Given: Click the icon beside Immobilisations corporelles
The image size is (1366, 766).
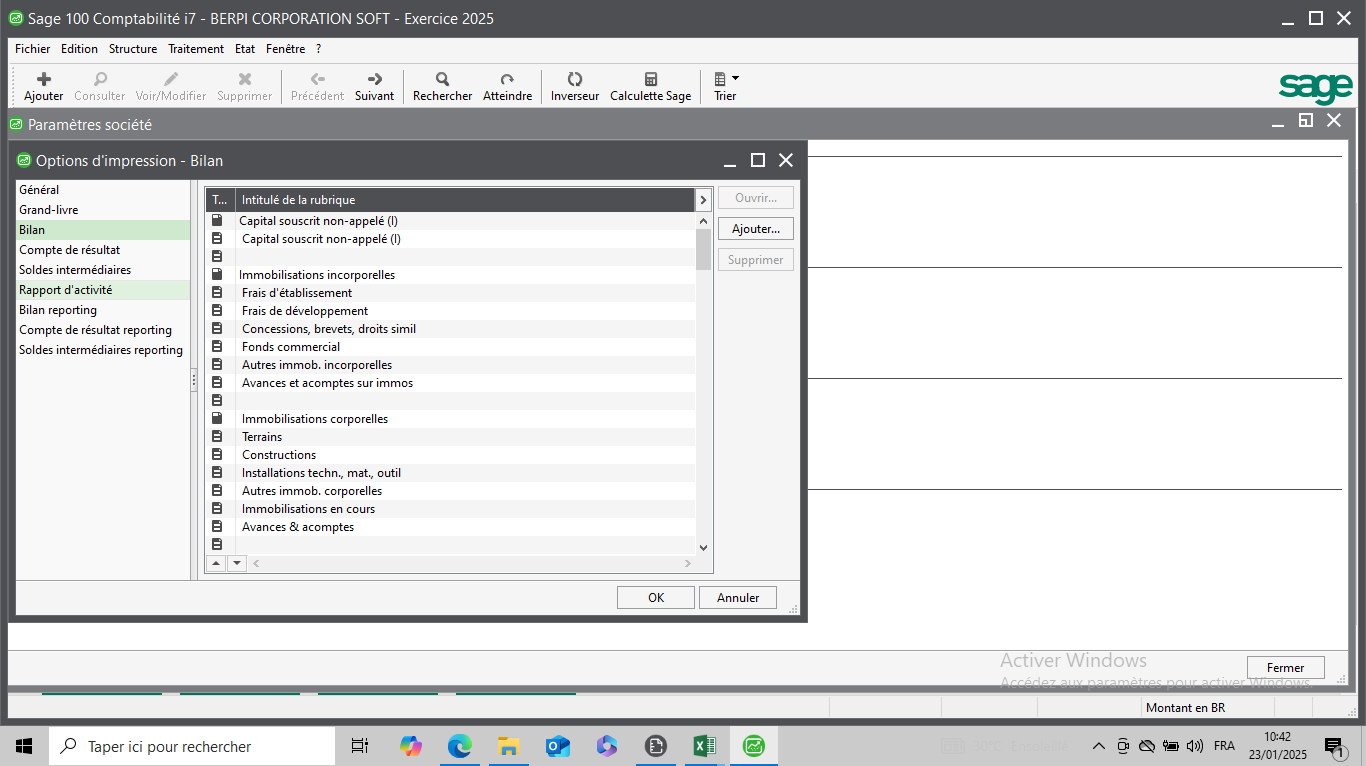Looking at the screenshot, I should click(x=217, y=419).
